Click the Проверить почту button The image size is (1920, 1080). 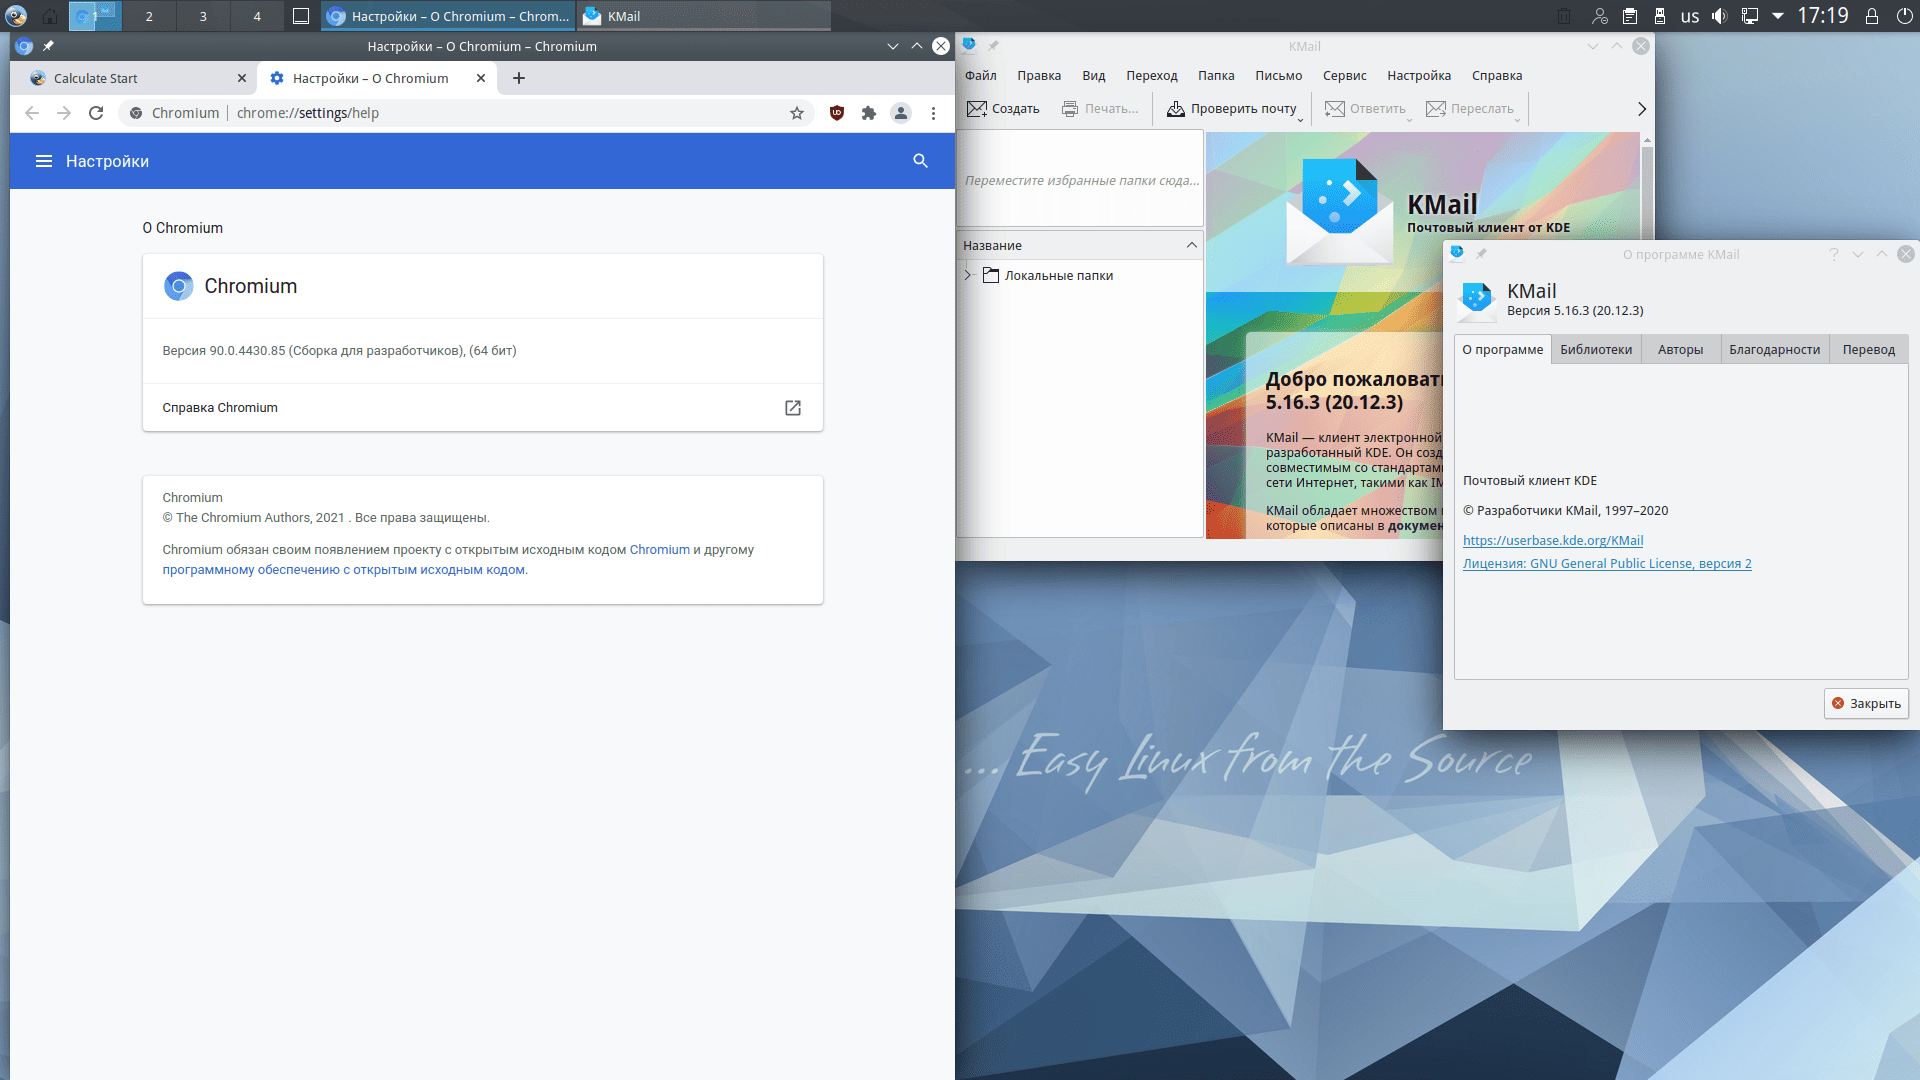tap(1232, 109)
